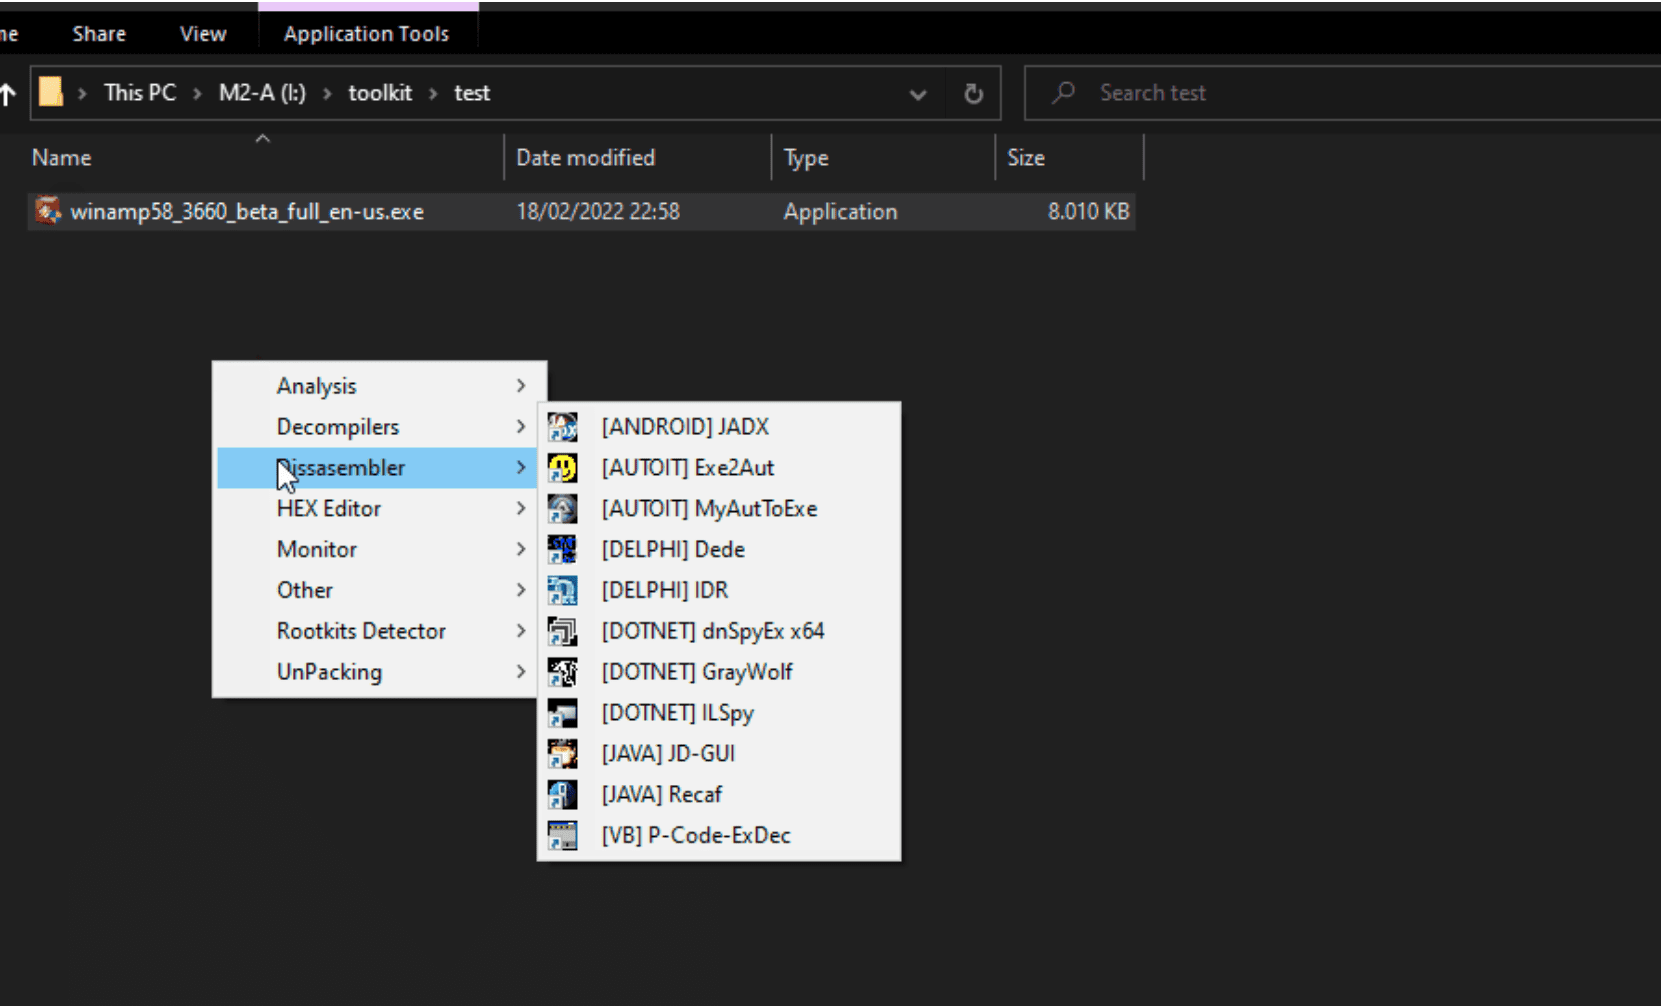Select the ILSpy icon
This screenshot has height=1006, width=1662.
click(563, 713)
